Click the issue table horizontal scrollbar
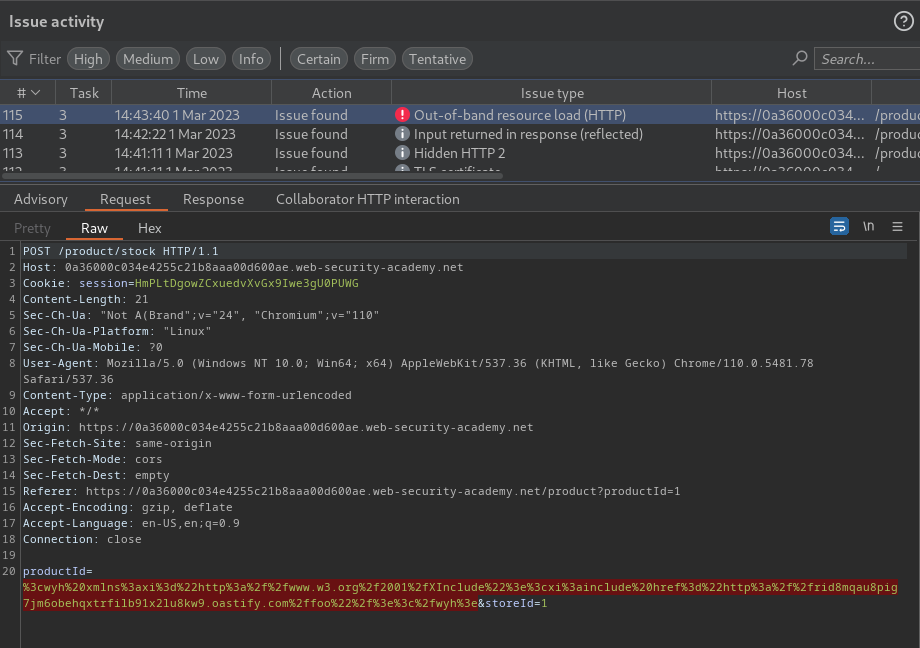The width and height of the screenshot is (920, 648). (x=252, y=175)
